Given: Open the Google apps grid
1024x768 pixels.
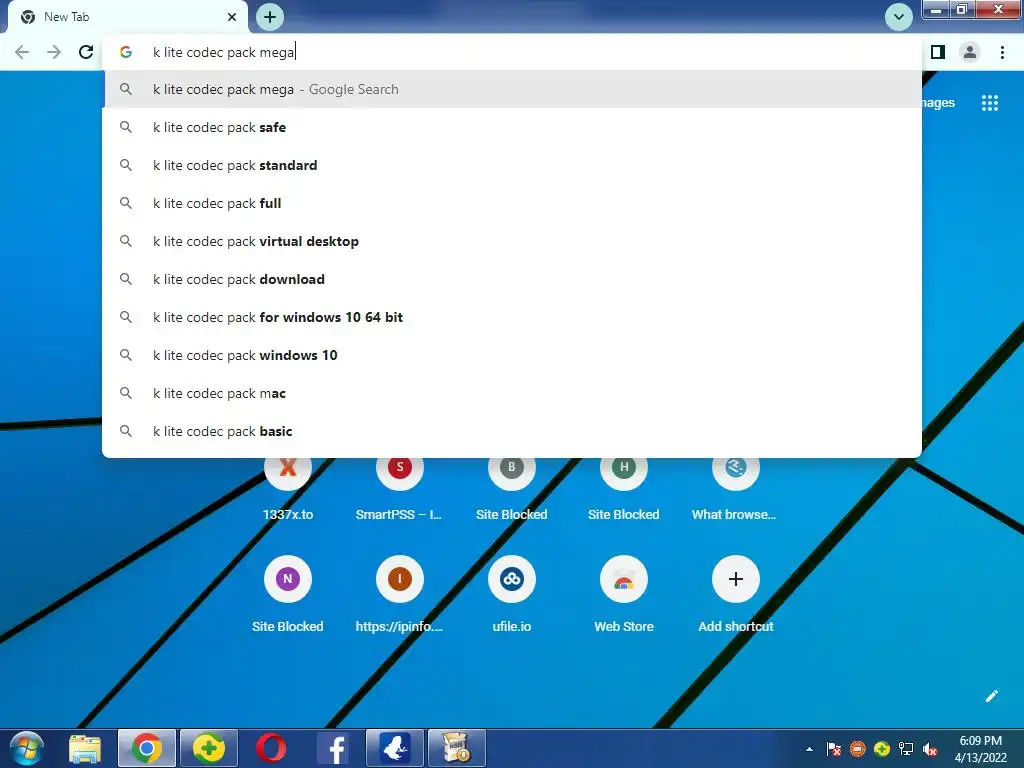Looking at the screenshot, I should coord(990,103).
